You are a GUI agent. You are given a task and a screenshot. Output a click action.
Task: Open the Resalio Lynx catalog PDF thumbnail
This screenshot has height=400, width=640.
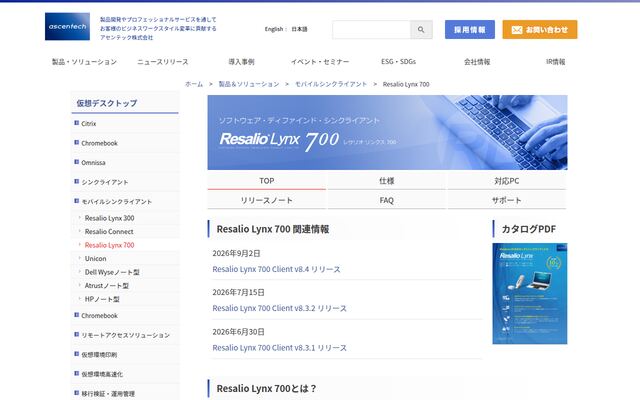530,293
